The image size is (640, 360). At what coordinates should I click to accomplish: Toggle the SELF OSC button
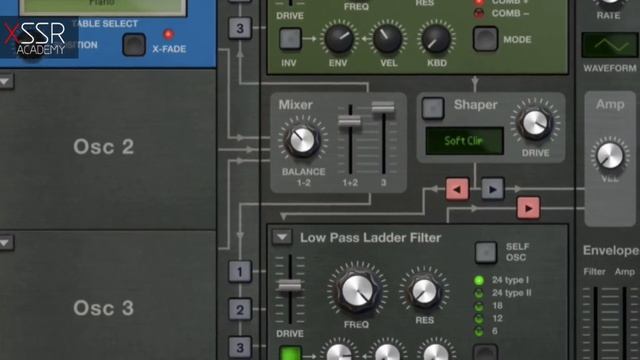click(x=486, y=252)
